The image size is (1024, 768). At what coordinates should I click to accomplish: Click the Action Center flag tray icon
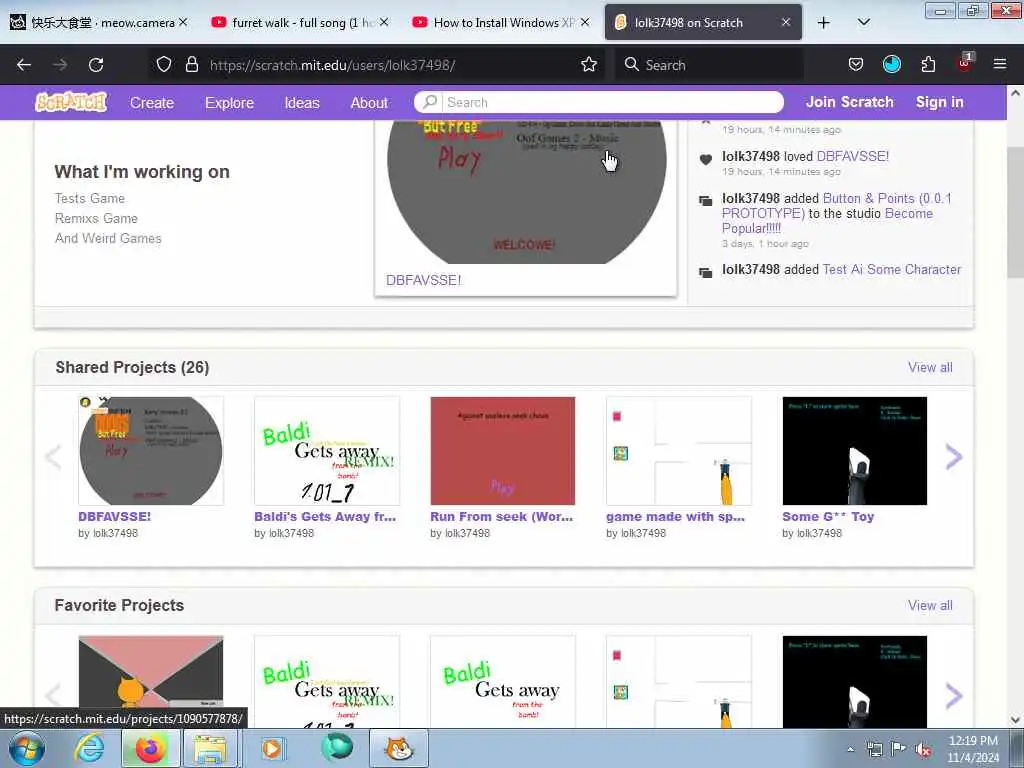tap(899, 749)
